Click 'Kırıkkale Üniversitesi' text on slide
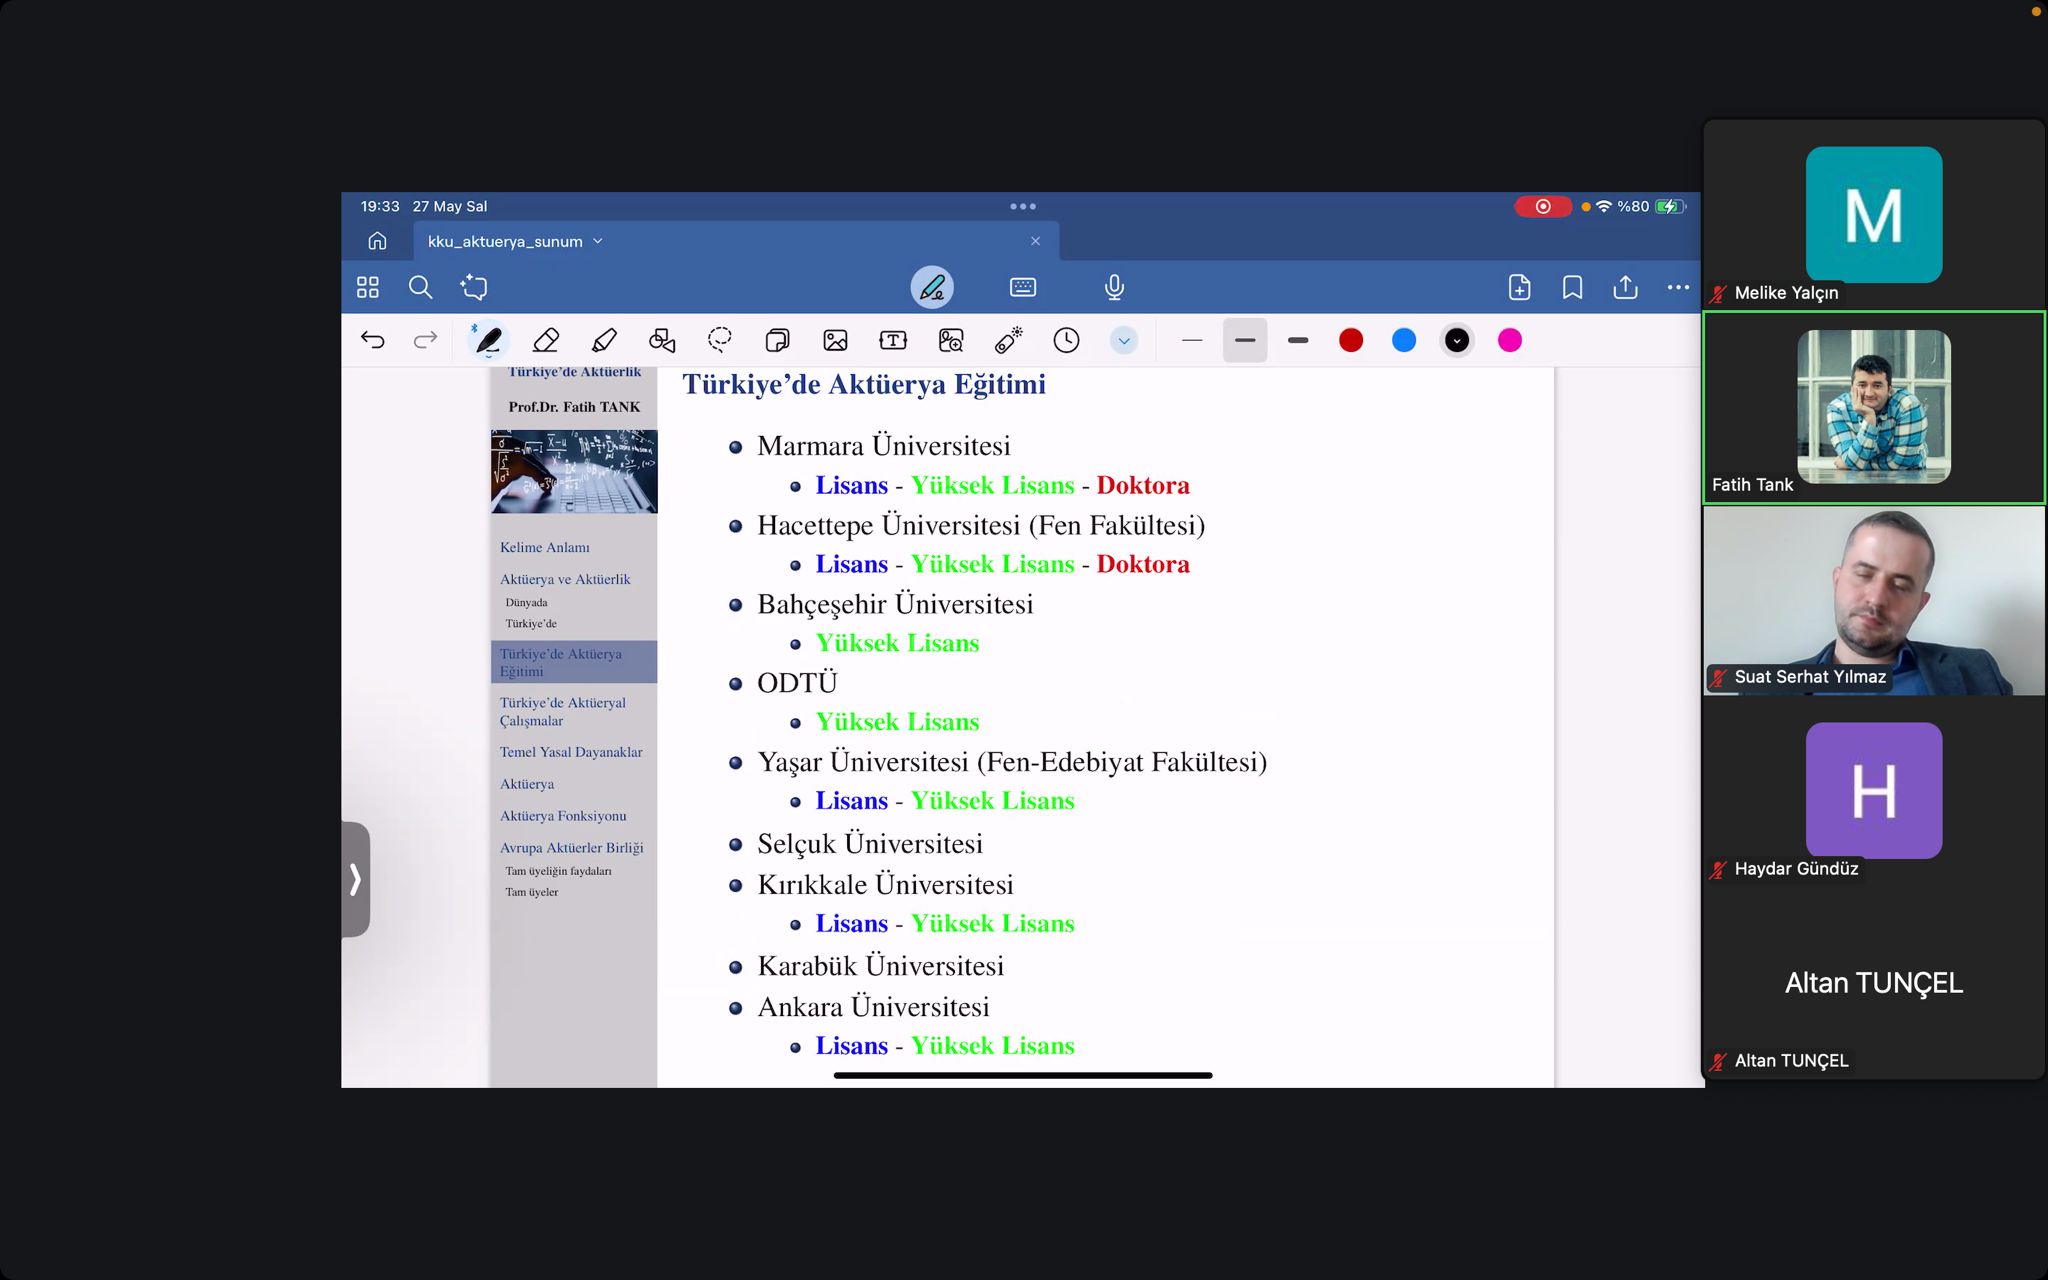Image resolution: width=2048 pixels, height=1280 pixels. point(885,884)
